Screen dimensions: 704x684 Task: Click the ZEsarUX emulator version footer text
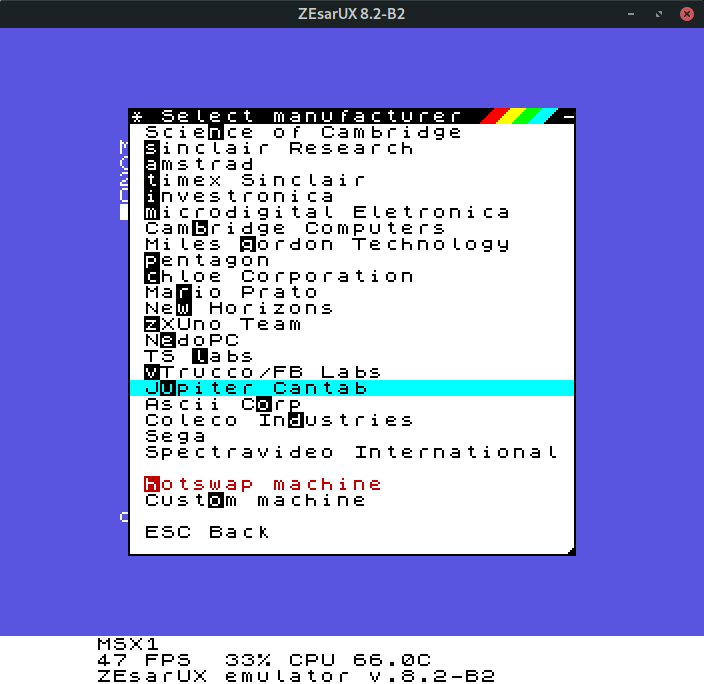[296, 676]
